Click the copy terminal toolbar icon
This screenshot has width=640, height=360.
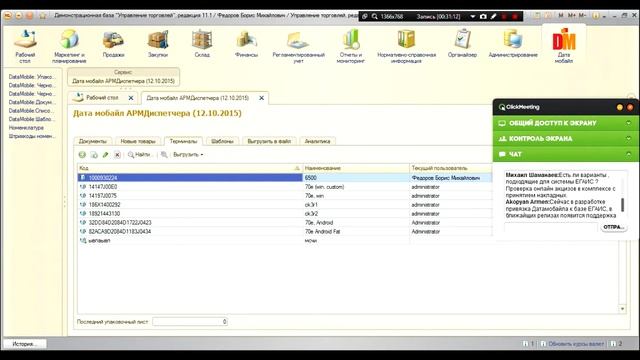94,155
